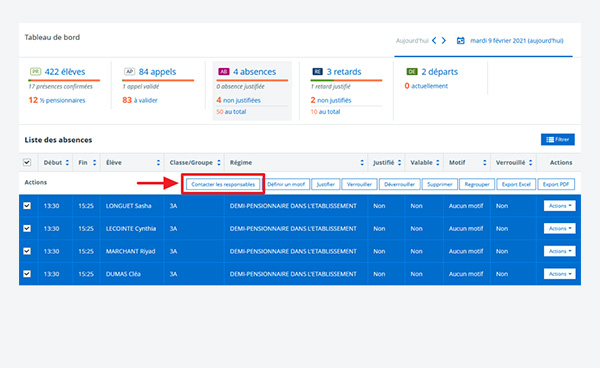Click the PR badge next to 422 élèves
The height and width of the screenshot is (368, 600).
click(x=36, y=72)
